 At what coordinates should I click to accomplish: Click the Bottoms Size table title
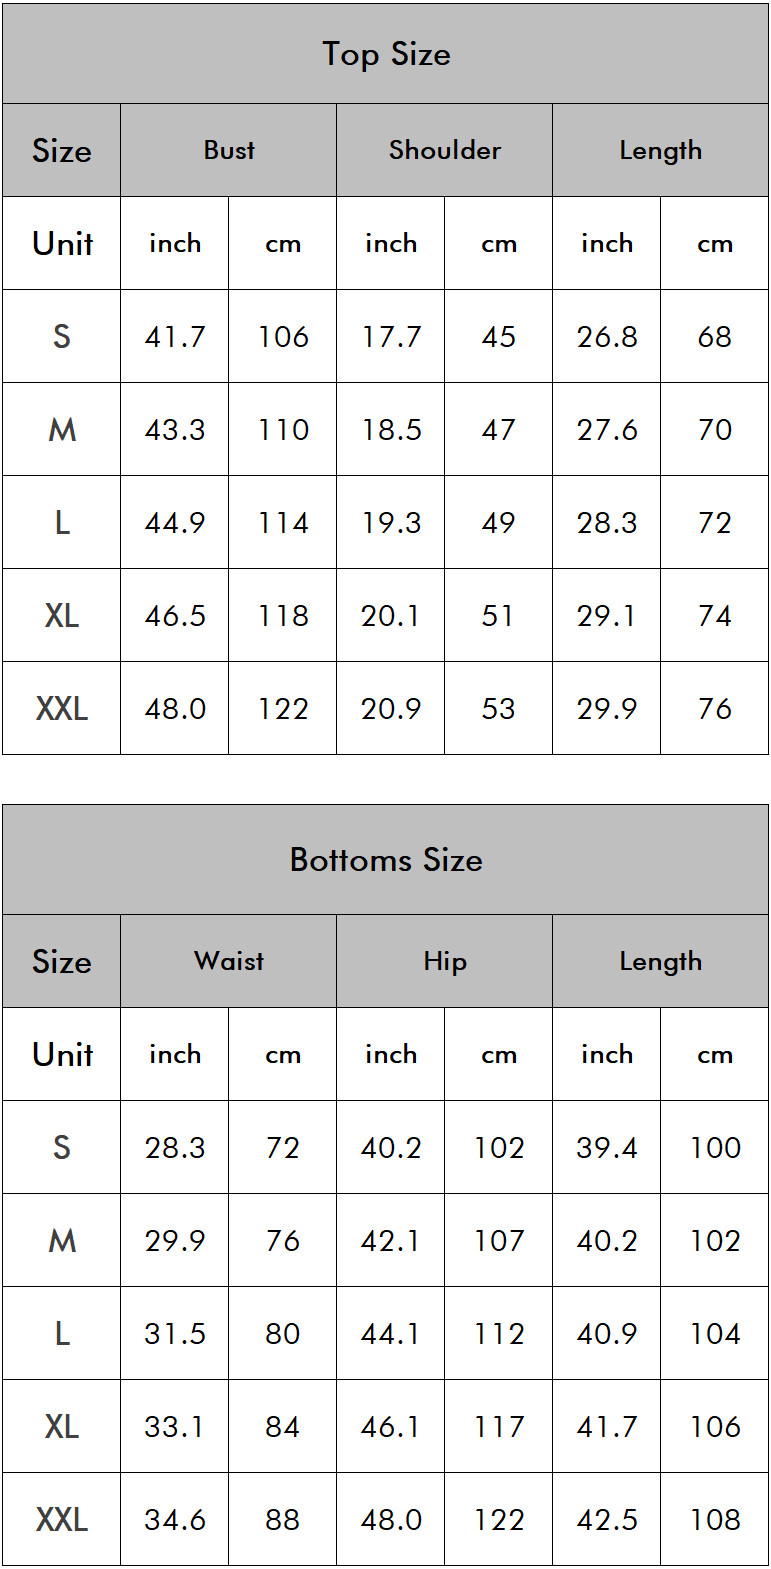(386, 860)
